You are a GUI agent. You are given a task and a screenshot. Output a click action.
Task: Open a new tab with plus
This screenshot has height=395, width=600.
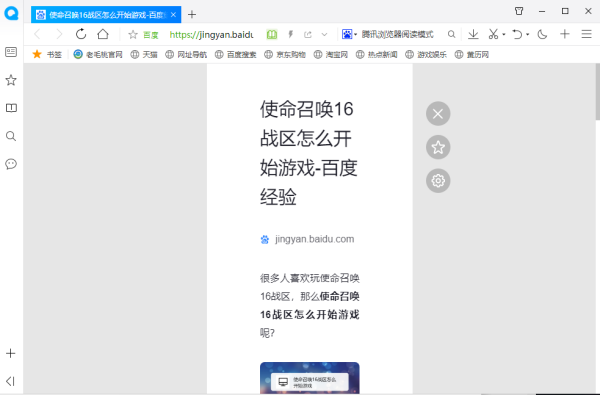click(x=192, y=15)
